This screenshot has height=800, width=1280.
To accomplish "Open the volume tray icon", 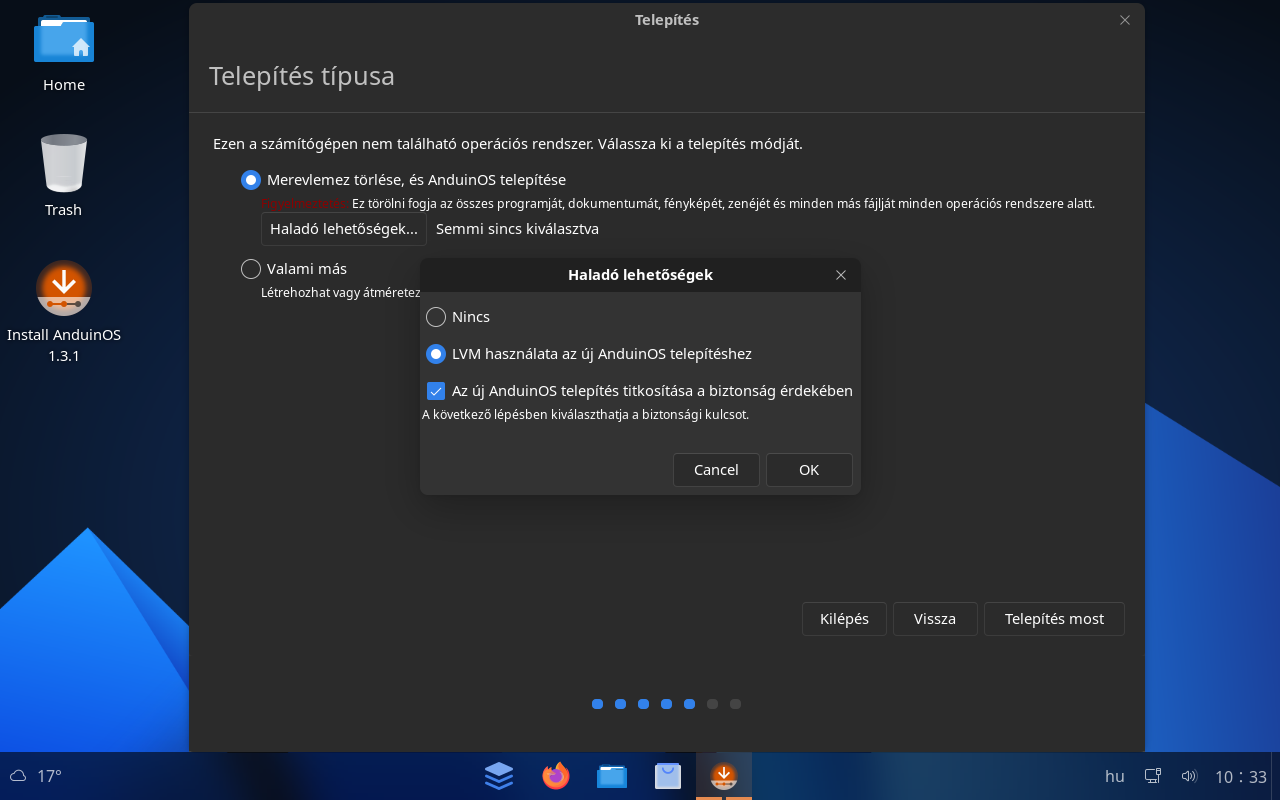I will 1189,776.
